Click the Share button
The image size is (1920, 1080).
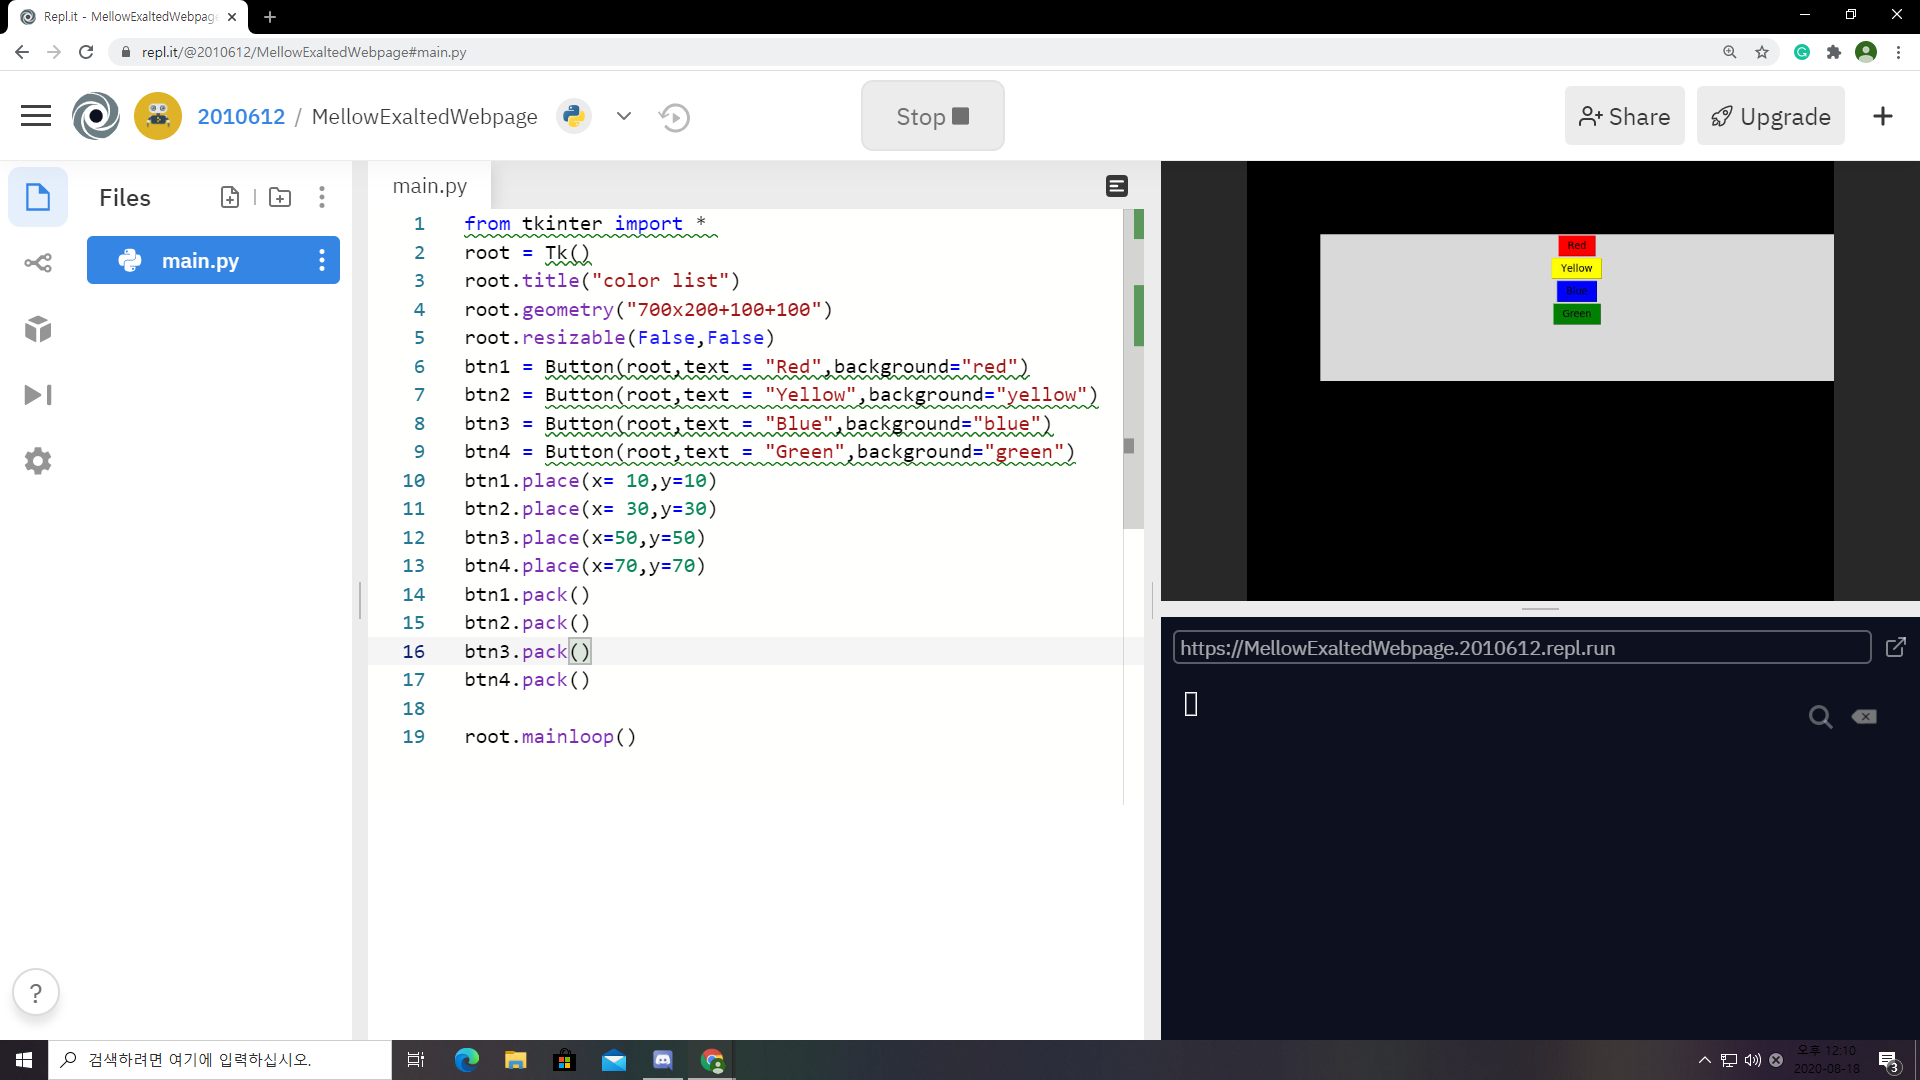[x=1624, y=116]
